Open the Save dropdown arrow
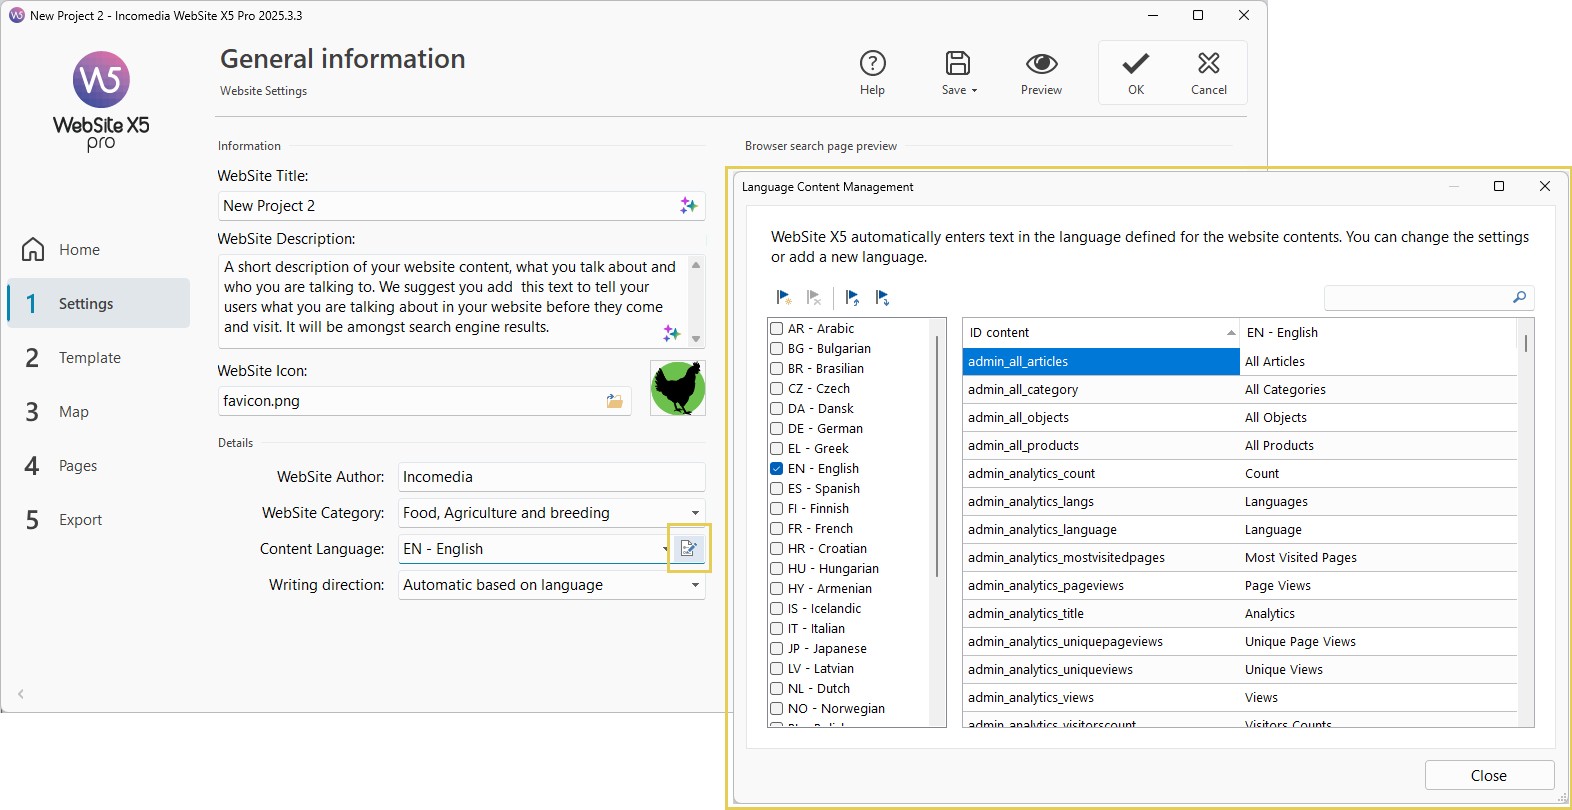This screenshot has width=1572, height=810. coord(974,90)
